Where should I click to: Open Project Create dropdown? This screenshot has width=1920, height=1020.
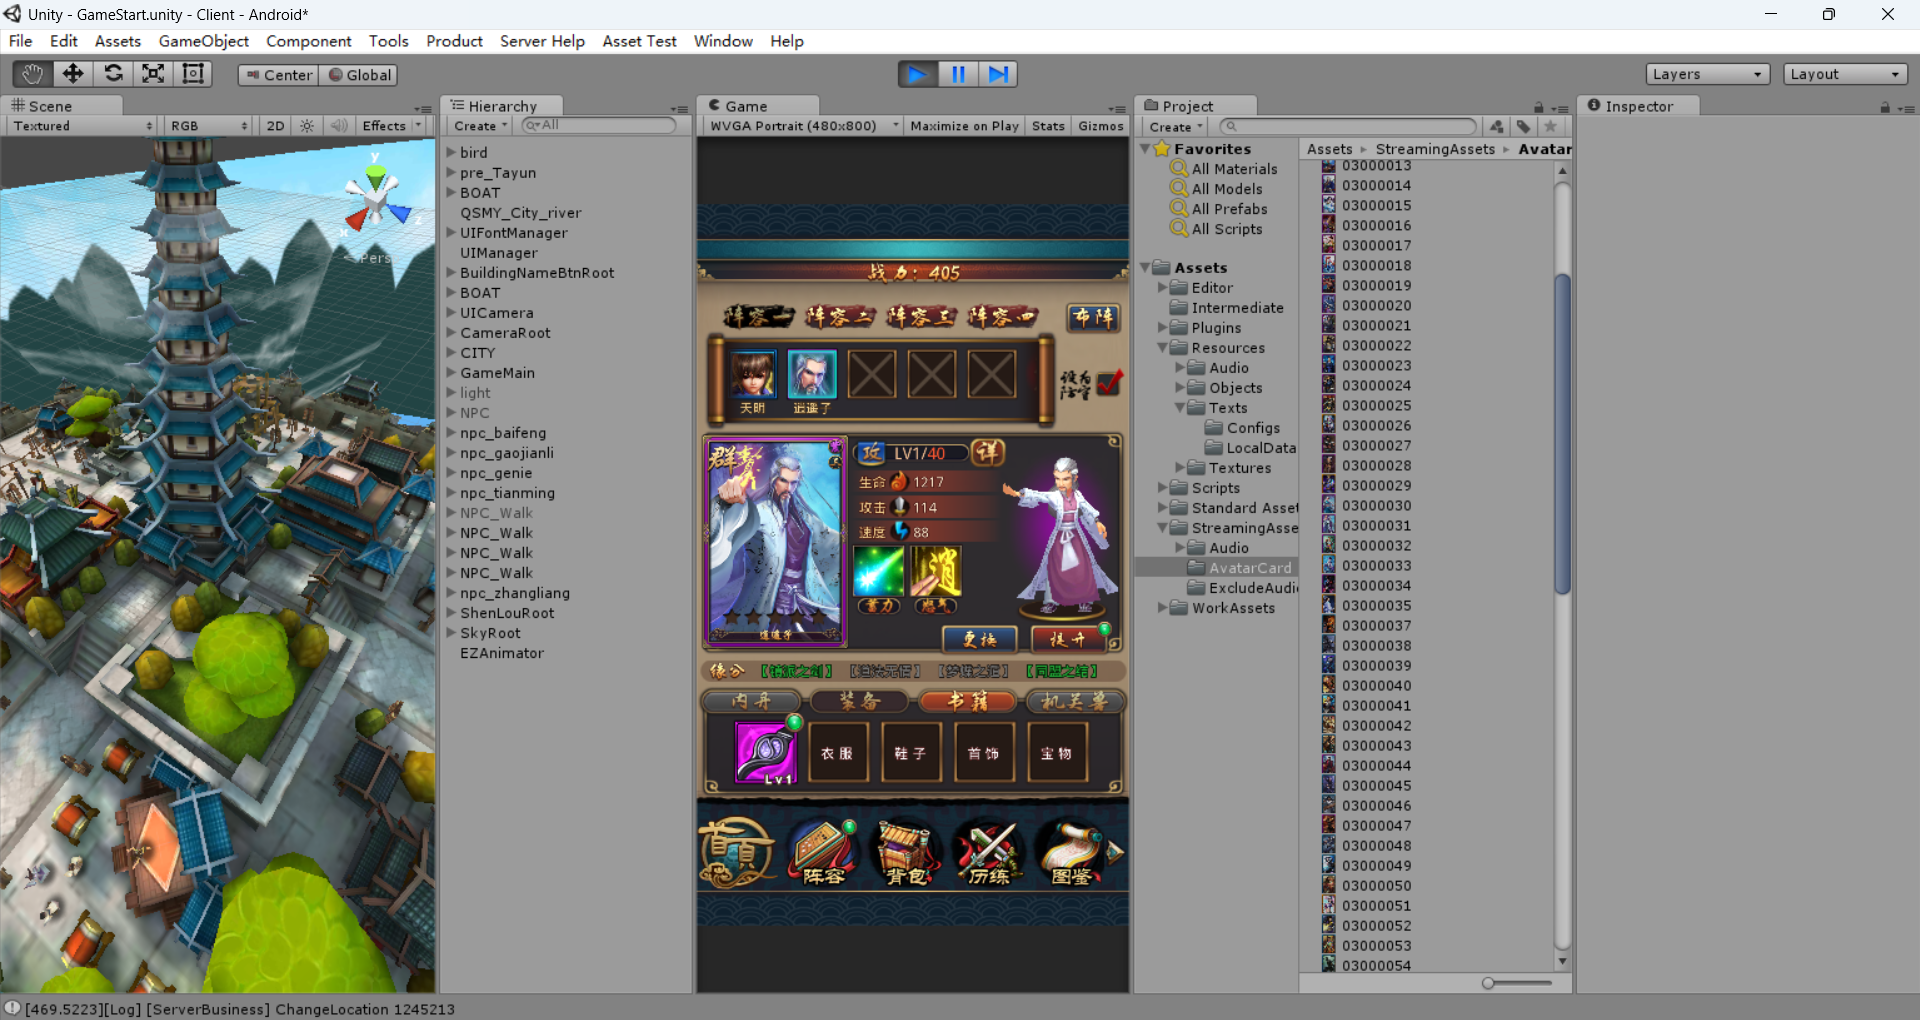click(1176, 127)
